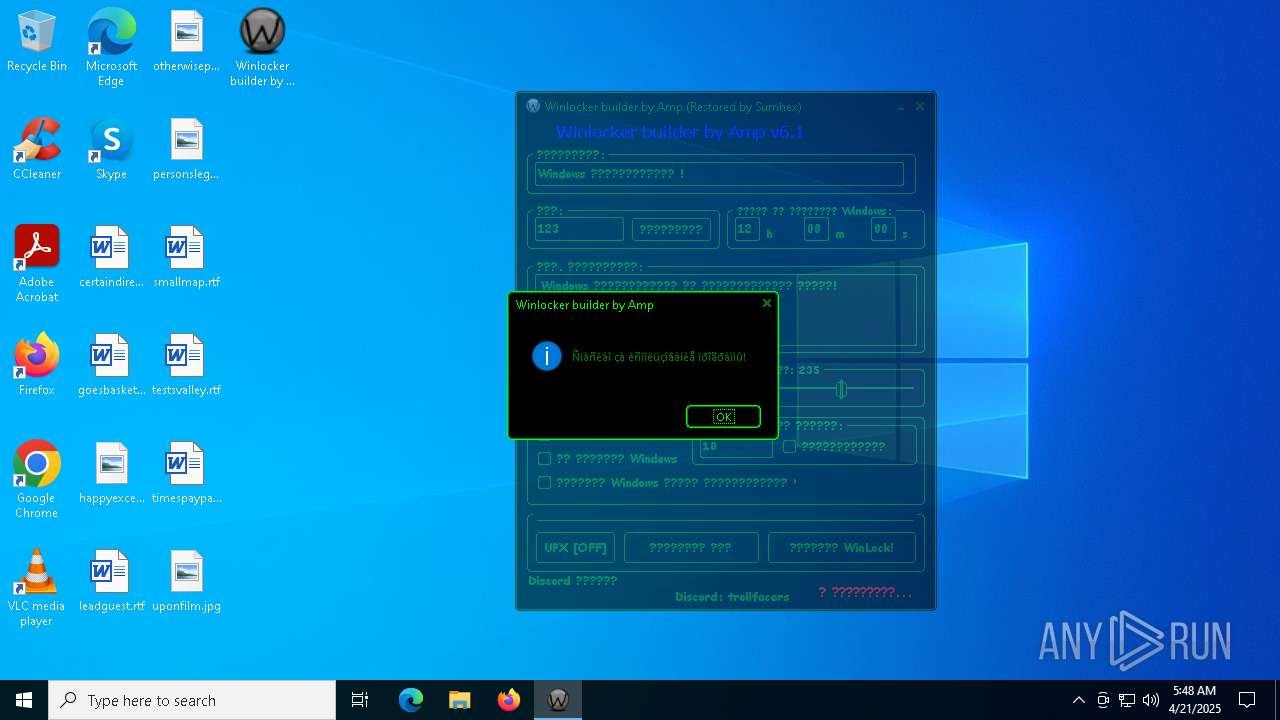
Task: Open Recycle Bin on desktop
Action: pyautogui.click(x=37, y=41)
